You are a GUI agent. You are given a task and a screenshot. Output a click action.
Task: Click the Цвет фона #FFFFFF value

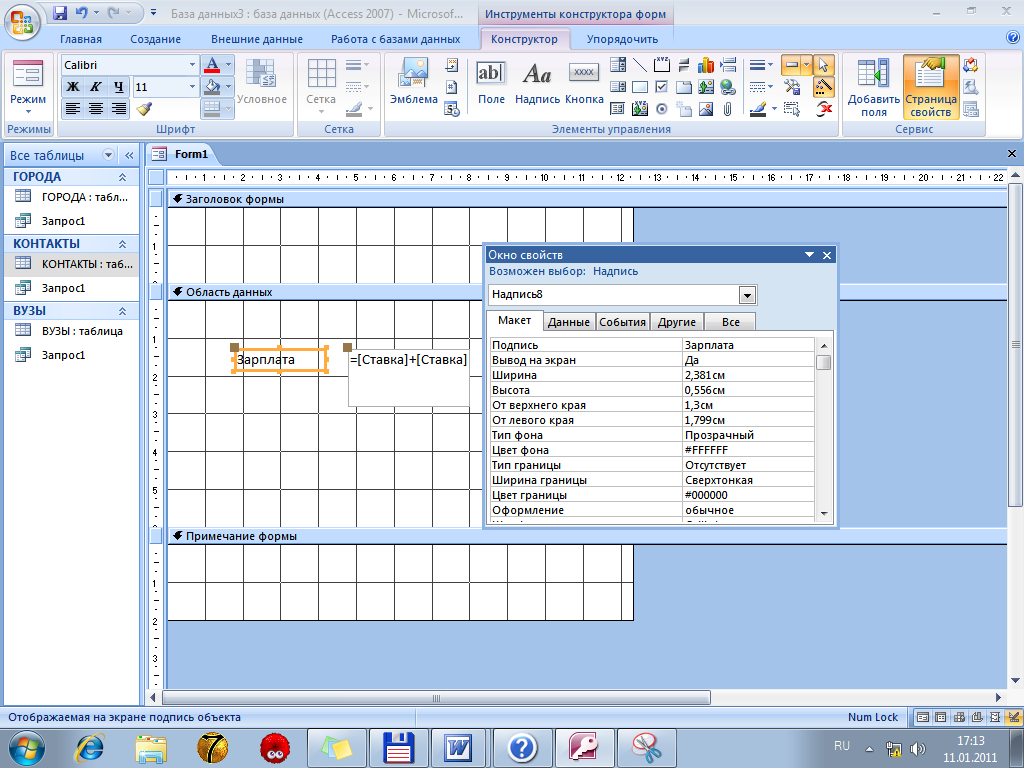[748, 450]
